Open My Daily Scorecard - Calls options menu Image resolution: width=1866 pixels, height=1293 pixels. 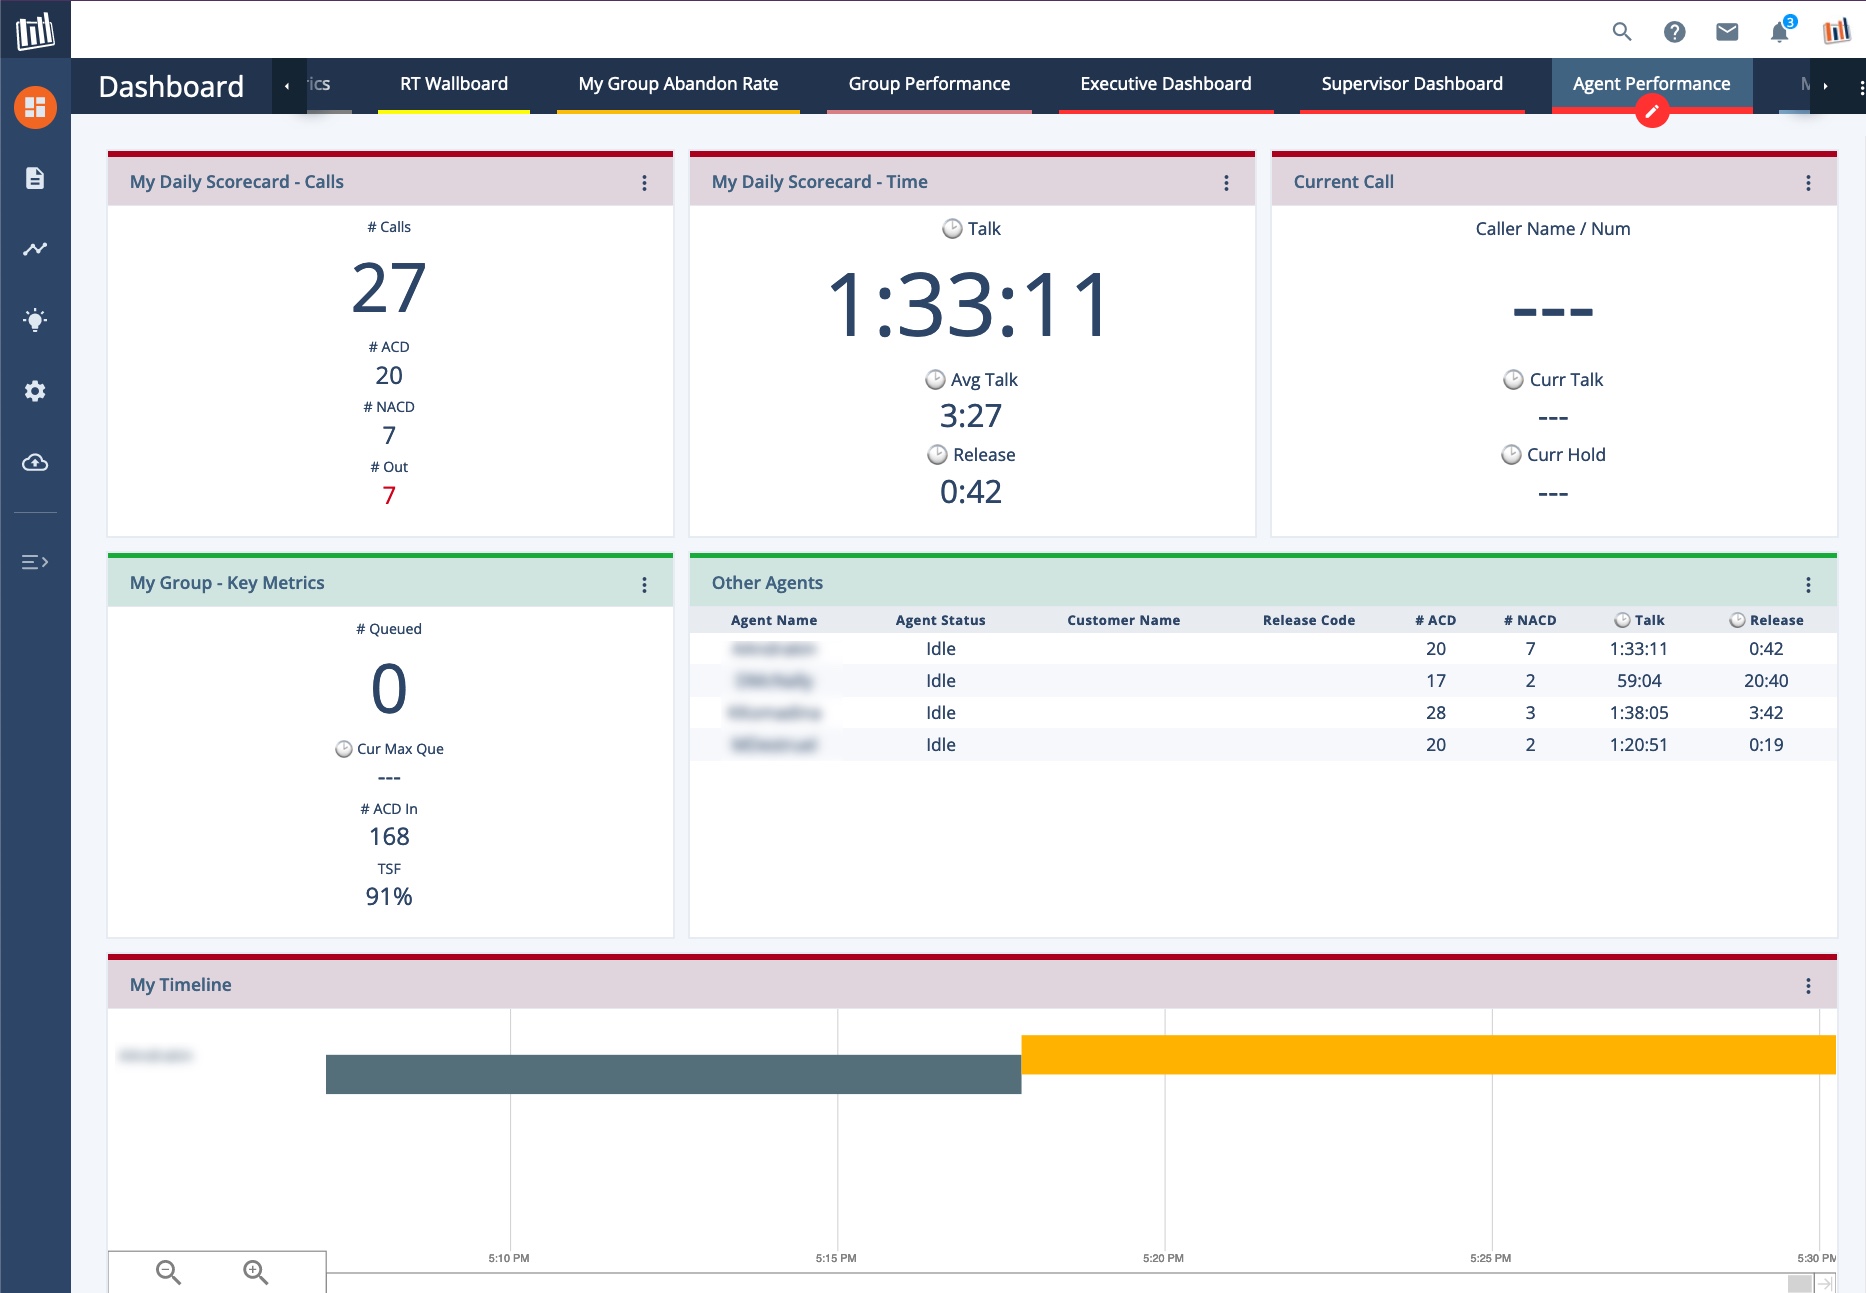644,183
